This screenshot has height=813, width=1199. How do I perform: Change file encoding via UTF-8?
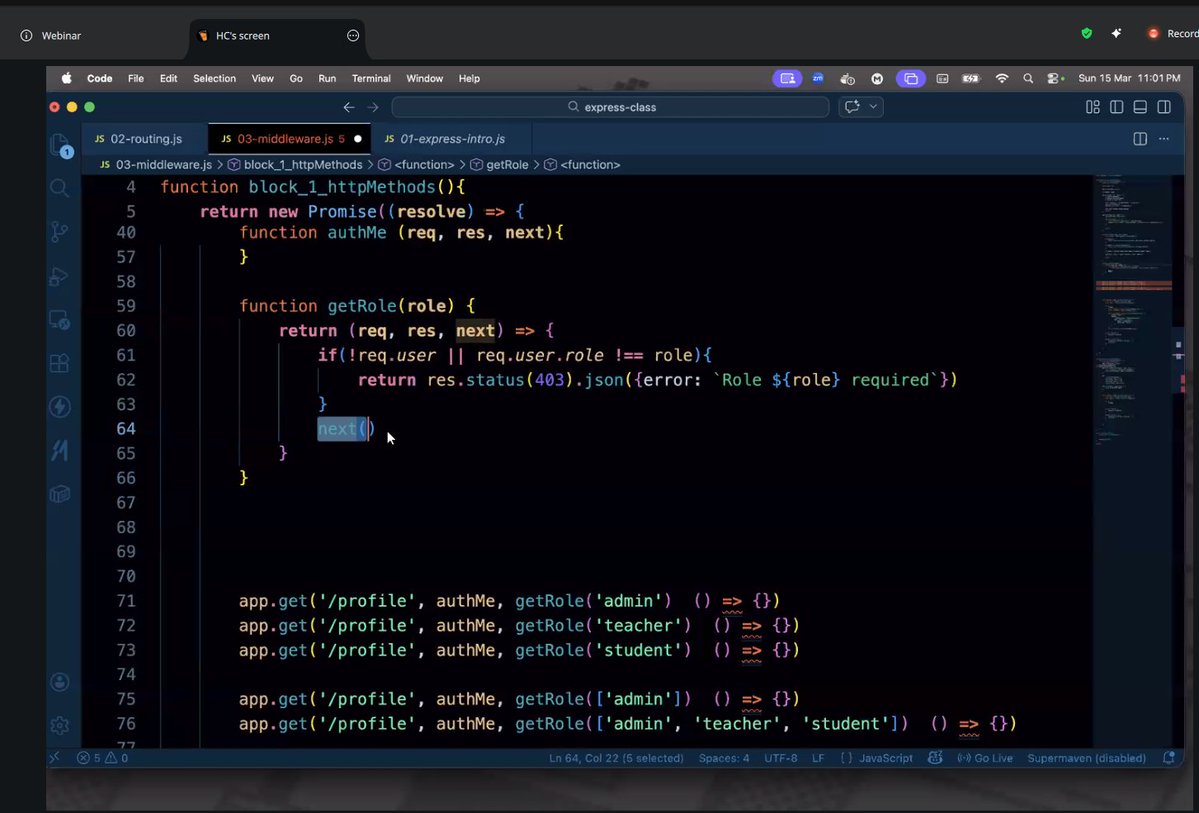[x=781, y=758]
